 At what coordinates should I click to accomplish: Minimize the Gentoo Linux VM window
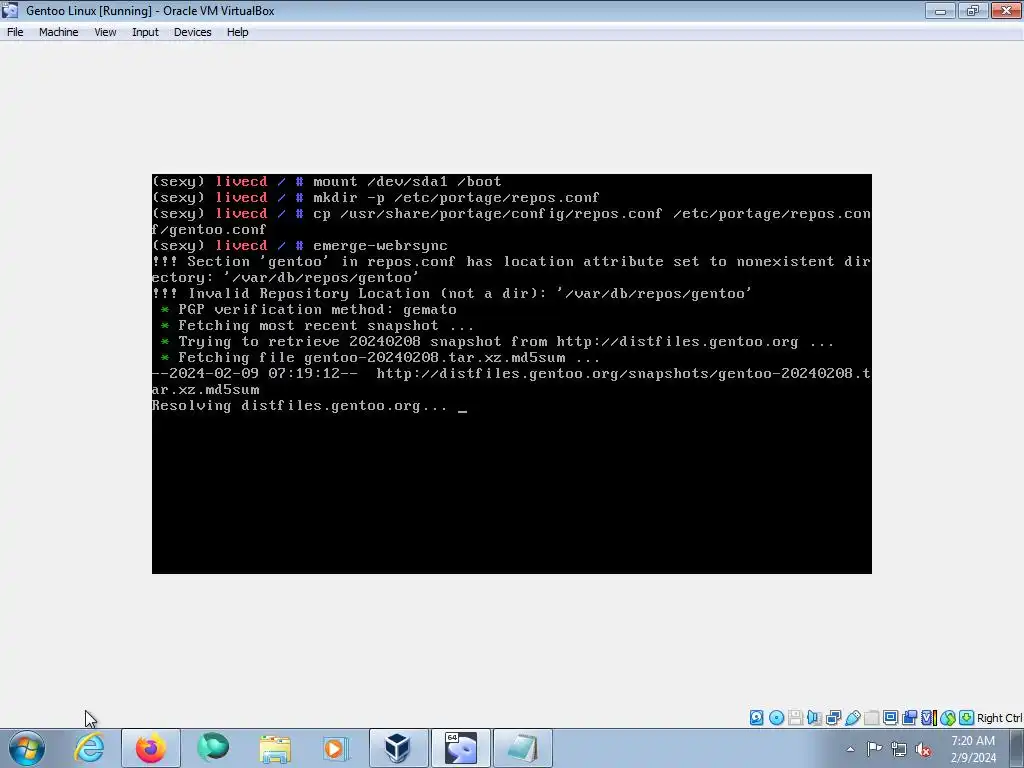(940, 10)
